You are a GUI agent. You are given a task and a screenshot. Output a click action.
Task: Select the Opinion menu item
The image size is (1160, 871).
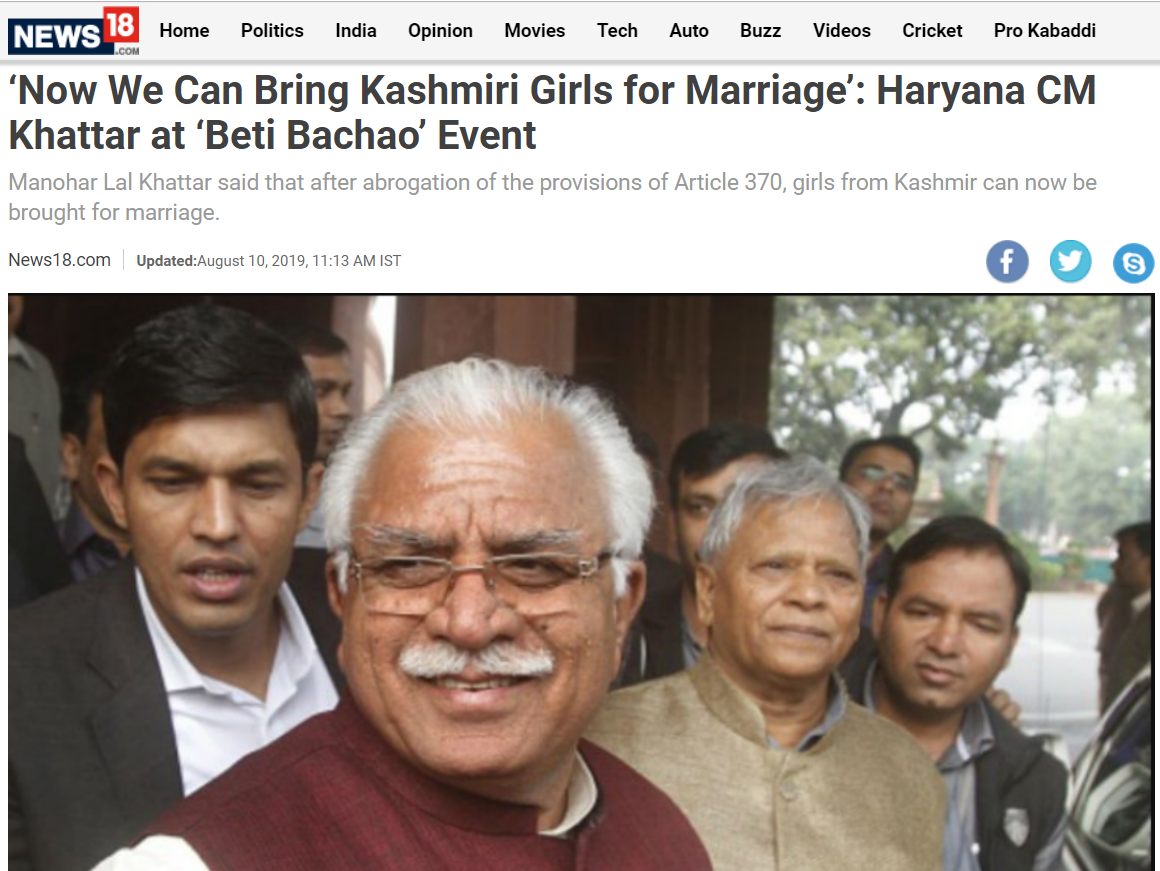[x=440, y=30]
